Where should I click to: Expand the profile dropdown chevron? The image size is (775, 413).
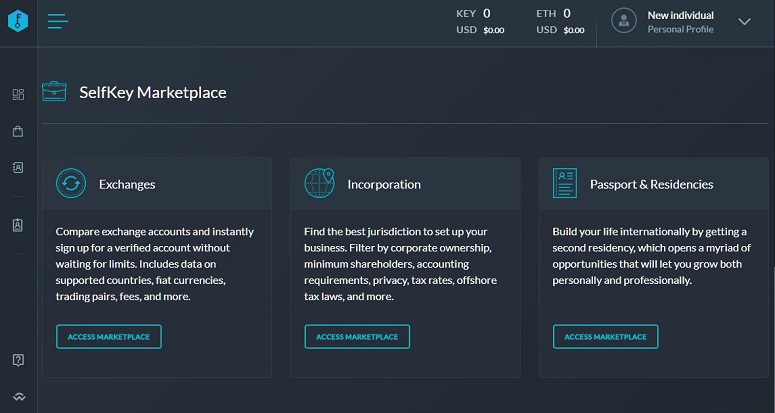[x=744, y=22]
